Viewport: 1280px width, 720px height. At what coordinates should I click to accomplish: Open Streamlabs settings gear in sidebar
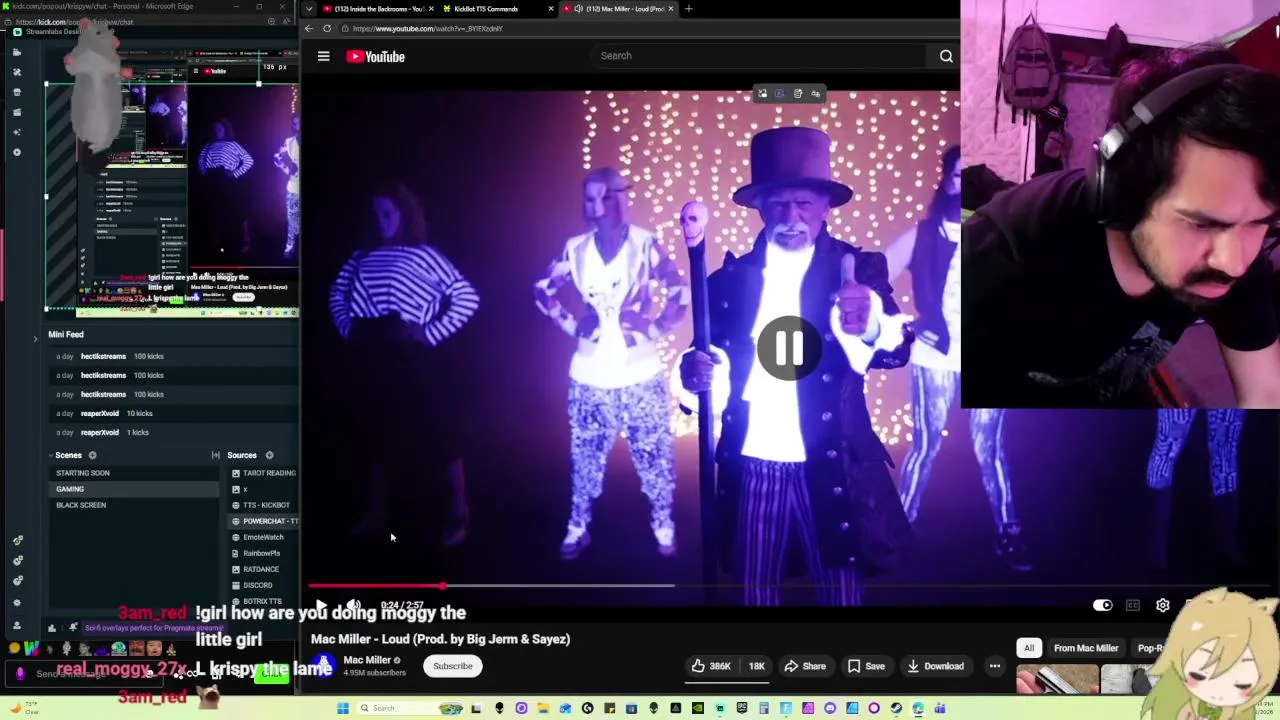click(x=16, y=602)
